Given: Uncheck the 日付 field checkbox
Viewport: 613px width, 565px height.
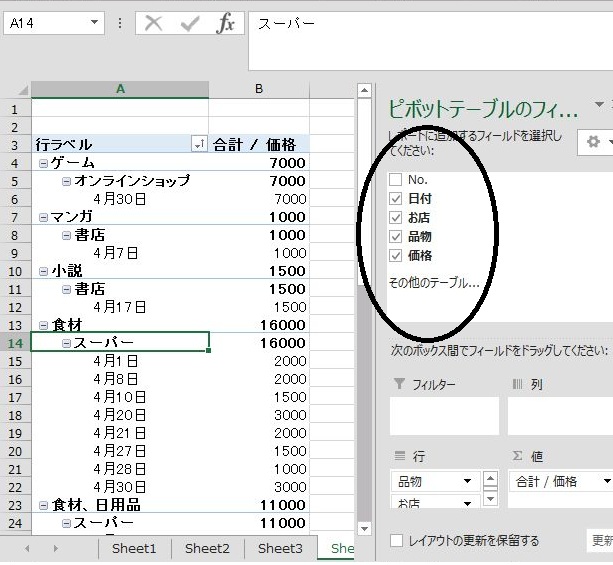Looking at the screenshot, I should click(x=396, y=198).
